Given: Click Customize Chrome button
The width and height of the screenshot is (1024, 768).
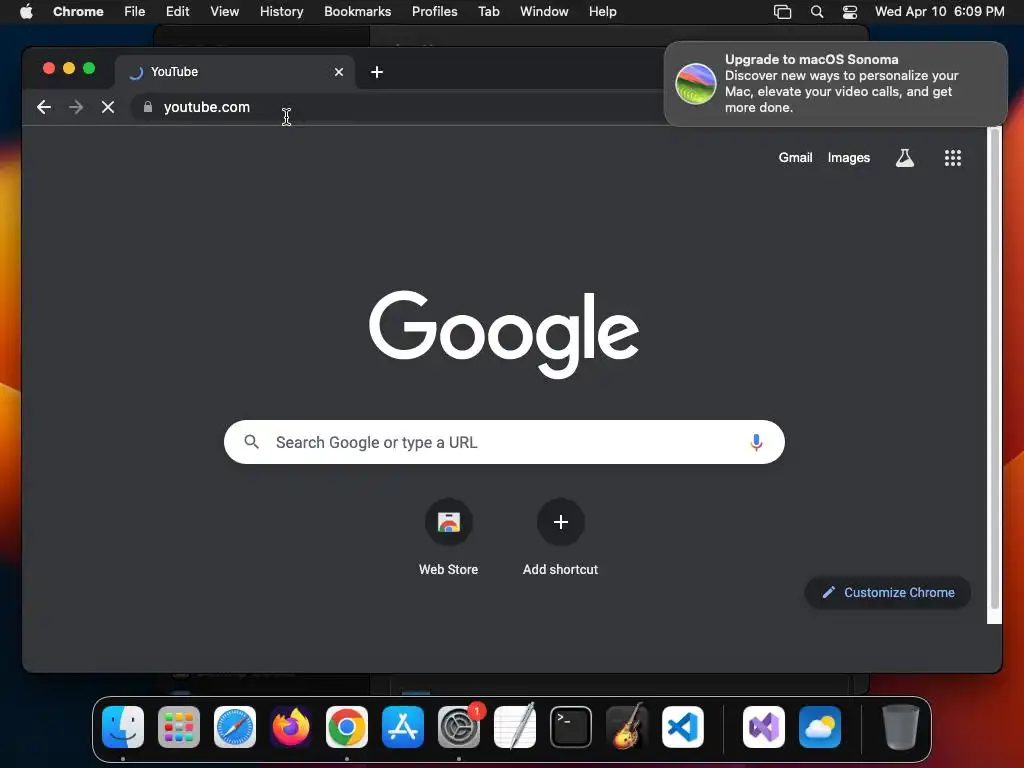Looking at the screenshot, I should coord(888,592).
